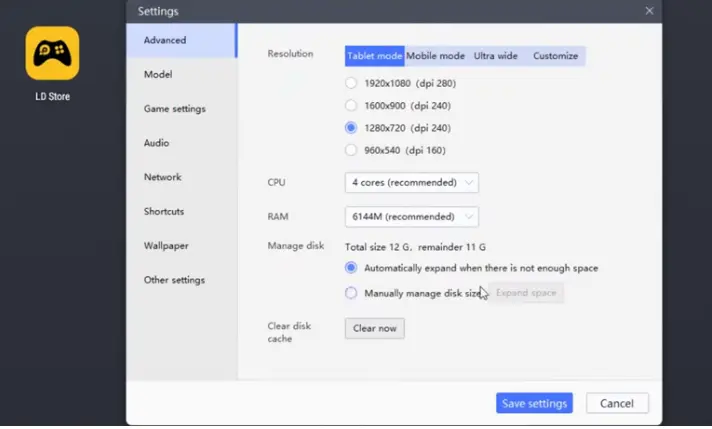Viewport: 712px width, 429px height.
Task: Select automatically expand disk space option
Action: pyautogui.click(x=351, y=268)
